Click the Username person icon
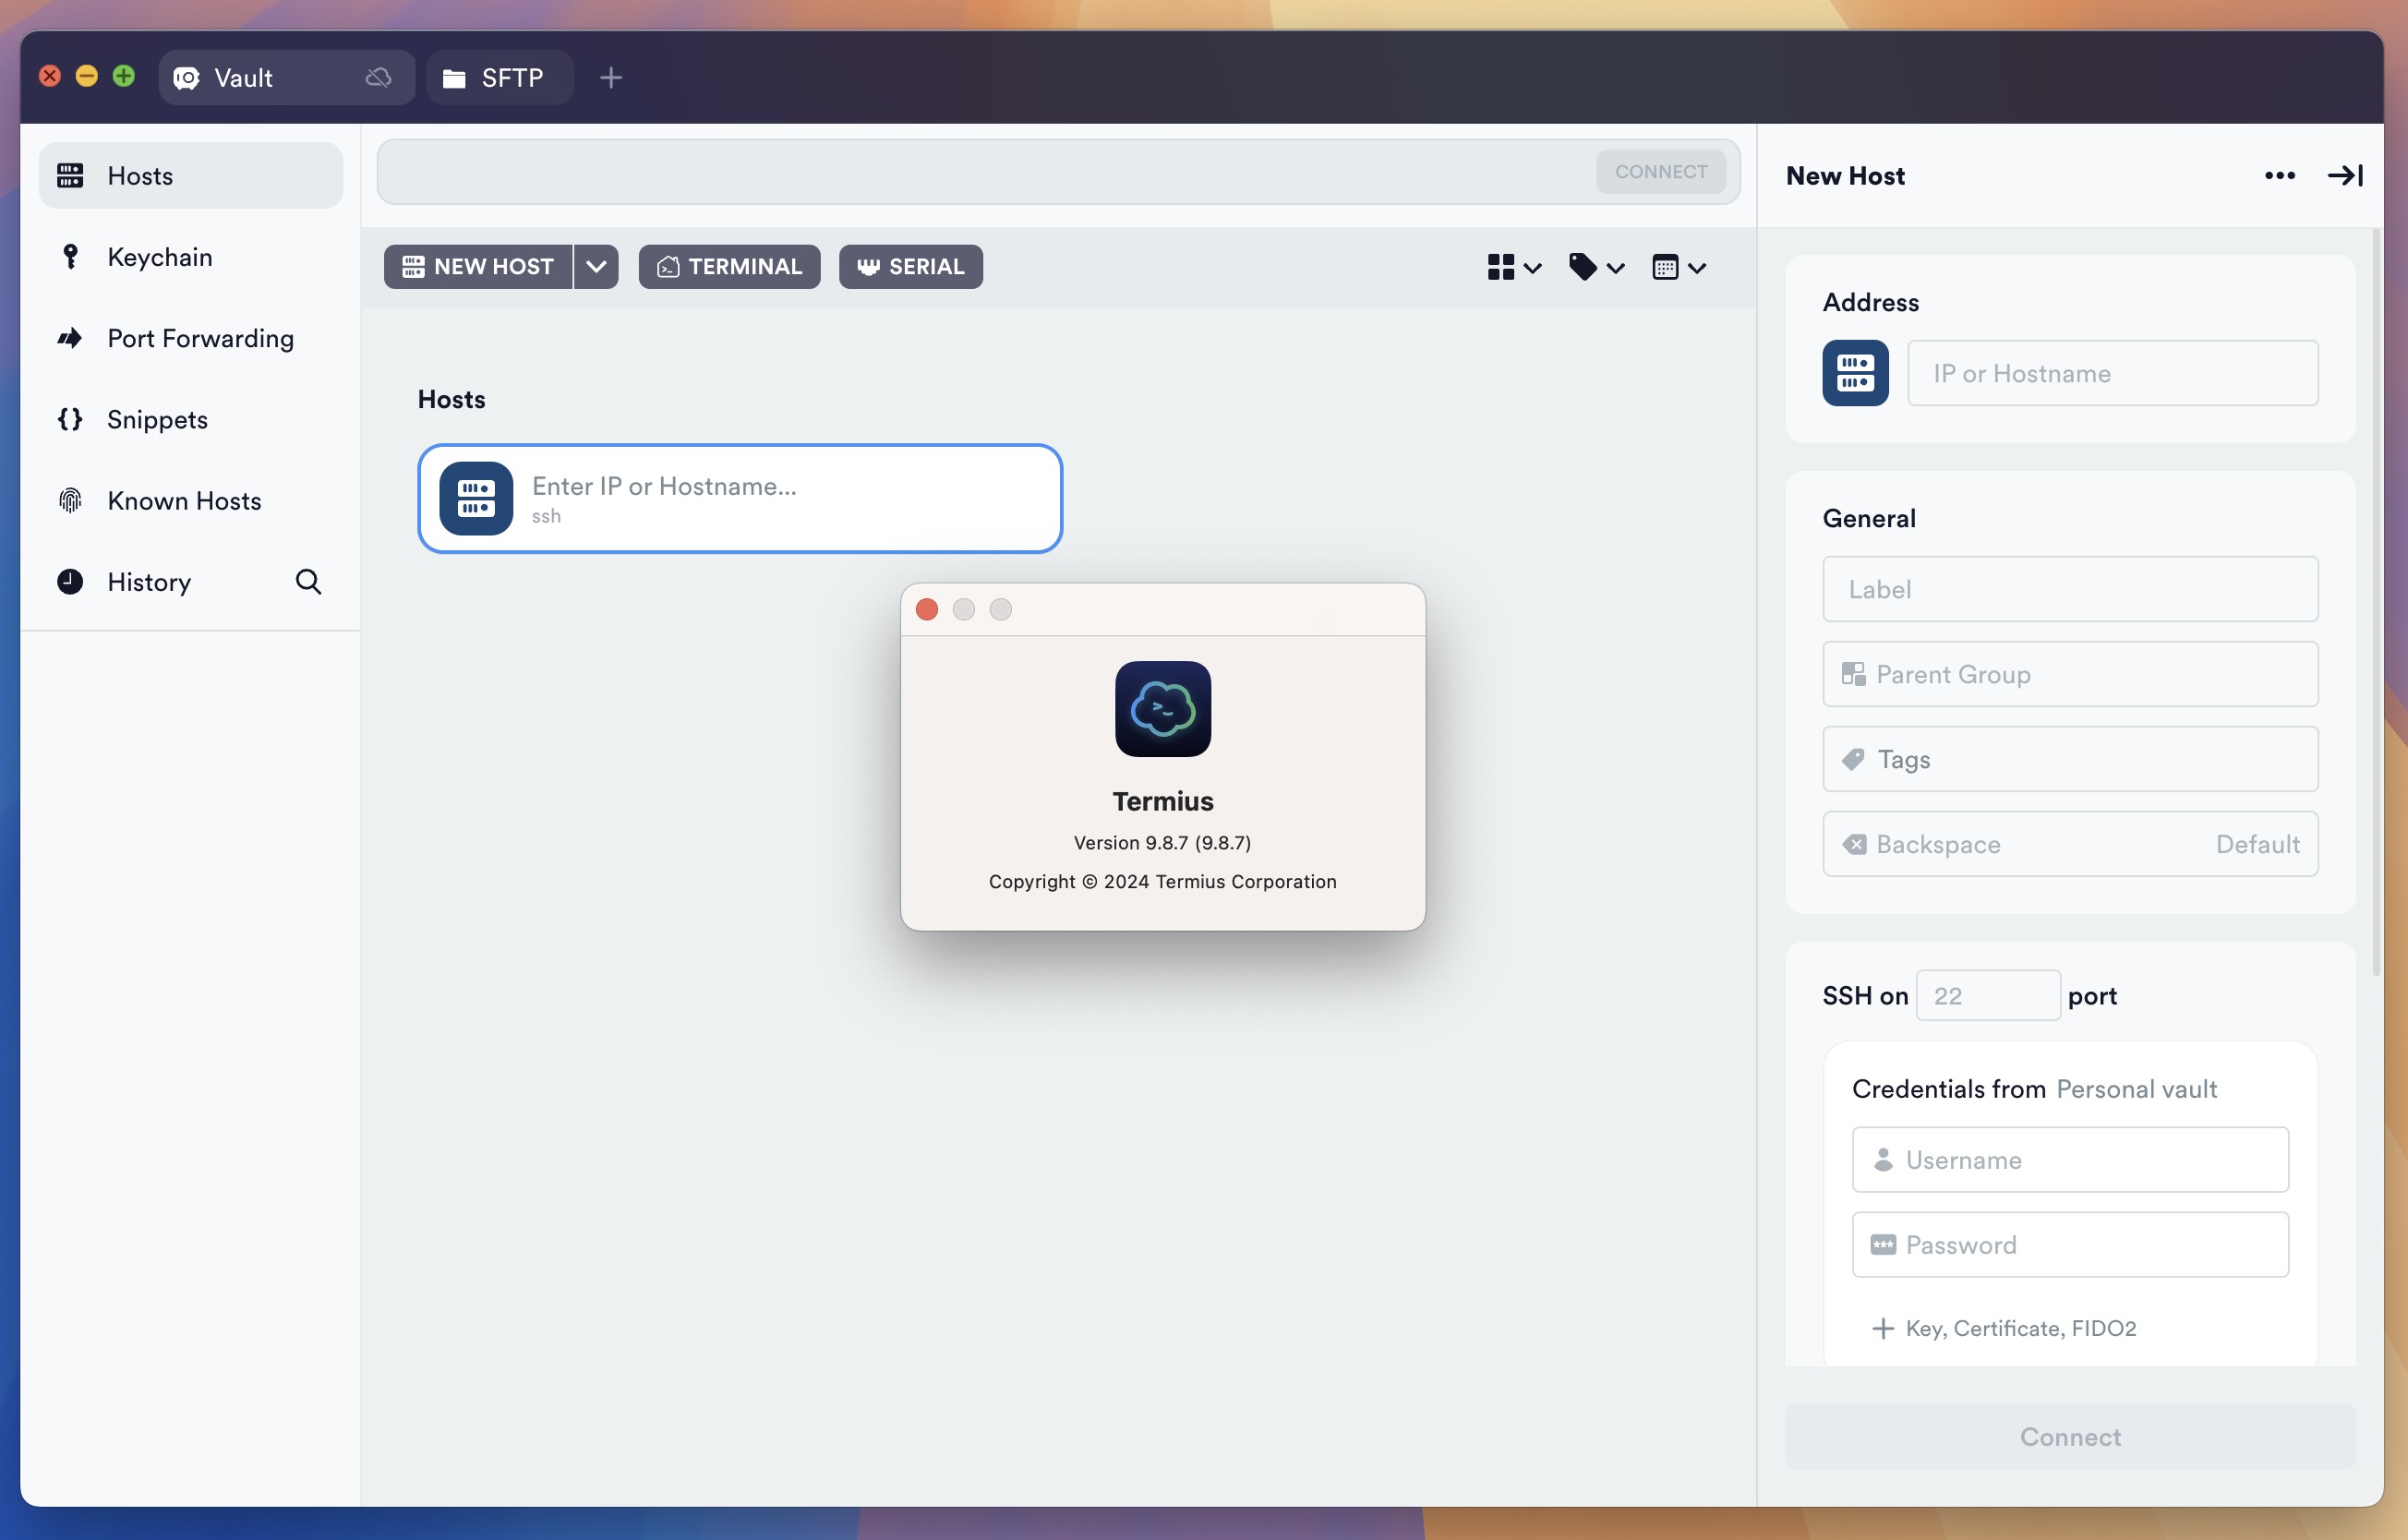This screenshot has height=1540, width=2408. 1883,1160
